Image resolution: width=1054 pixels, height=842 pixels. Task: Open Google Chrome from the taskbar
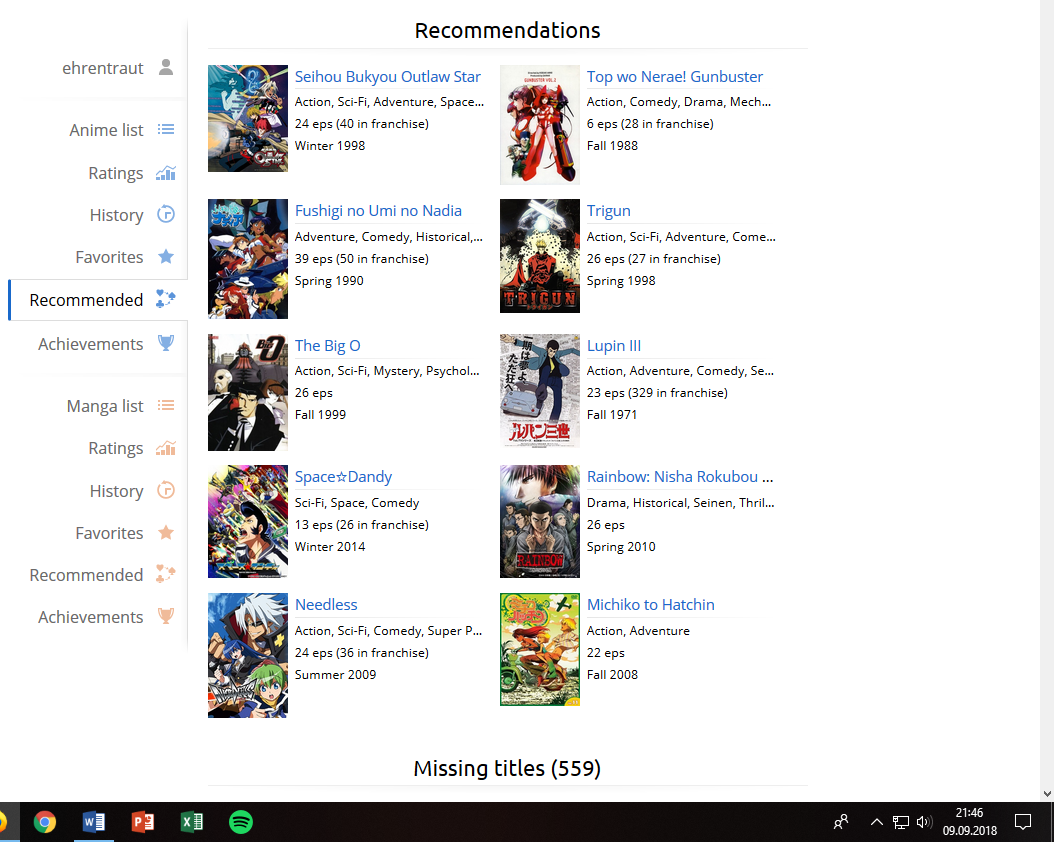pos(45,822)
